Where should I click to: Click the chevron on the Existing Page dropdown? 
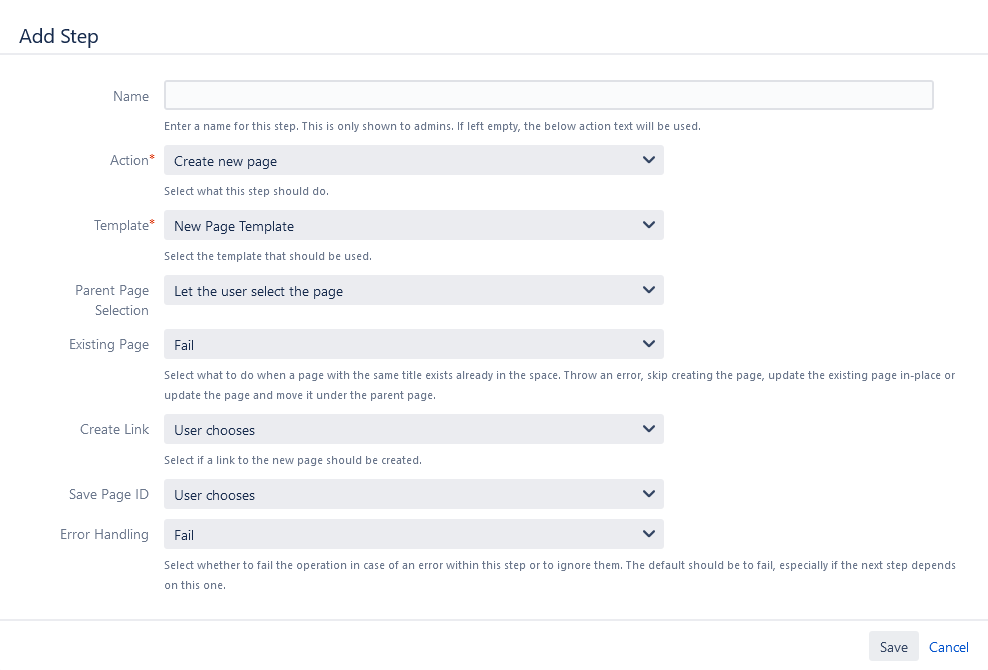click(648, 344)
